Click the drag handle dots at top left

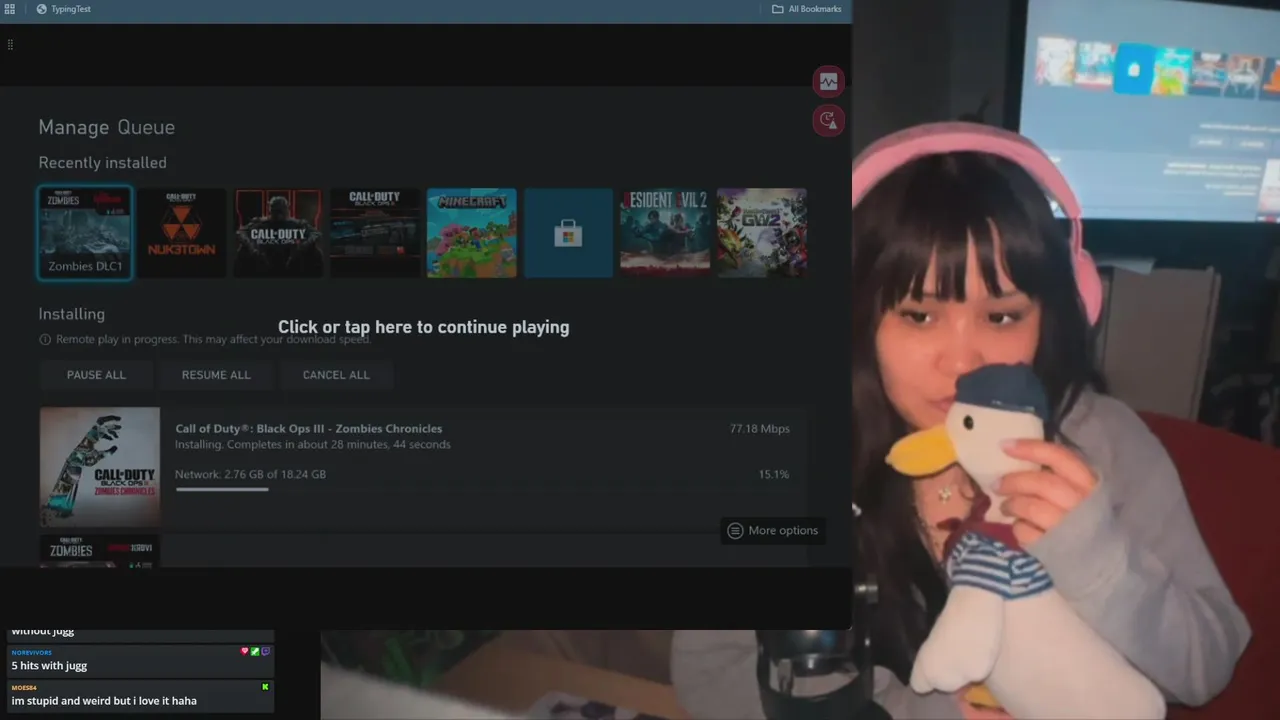point(10,45)
